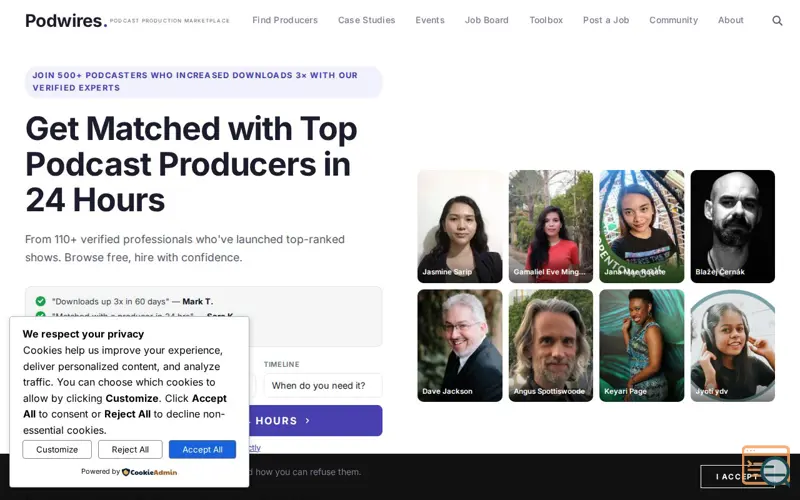Image resolution: width=800 pixels, height=500 pixels.
Task: Click 'Get Matched with Top Podcast Producers' heading
Action: (191, 164)
